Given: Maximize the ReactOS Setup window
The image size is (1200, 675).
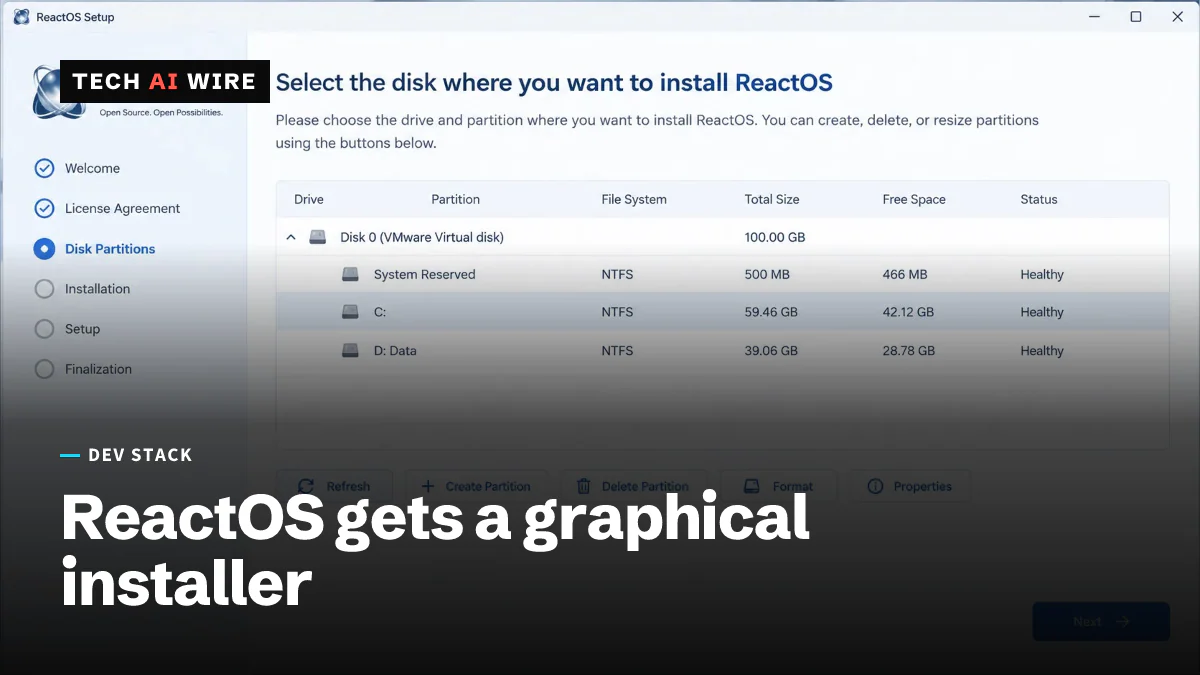Looking at the screenshot, I should pos(1136,17).
